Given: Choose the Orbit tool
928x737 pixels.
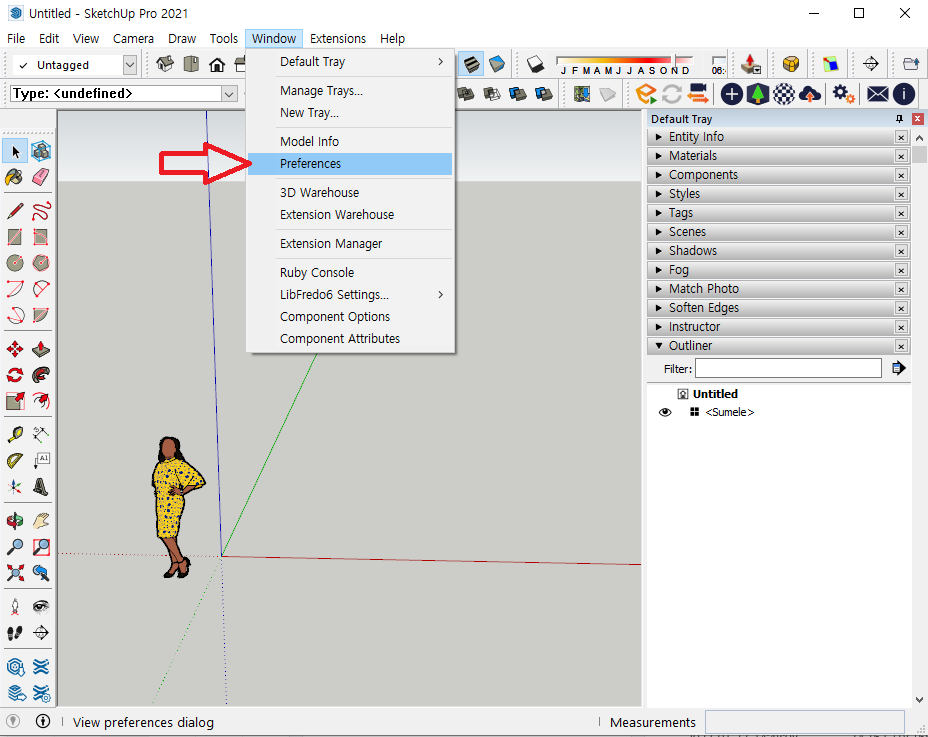Looking at the screenshot, I should pos(15,521).
